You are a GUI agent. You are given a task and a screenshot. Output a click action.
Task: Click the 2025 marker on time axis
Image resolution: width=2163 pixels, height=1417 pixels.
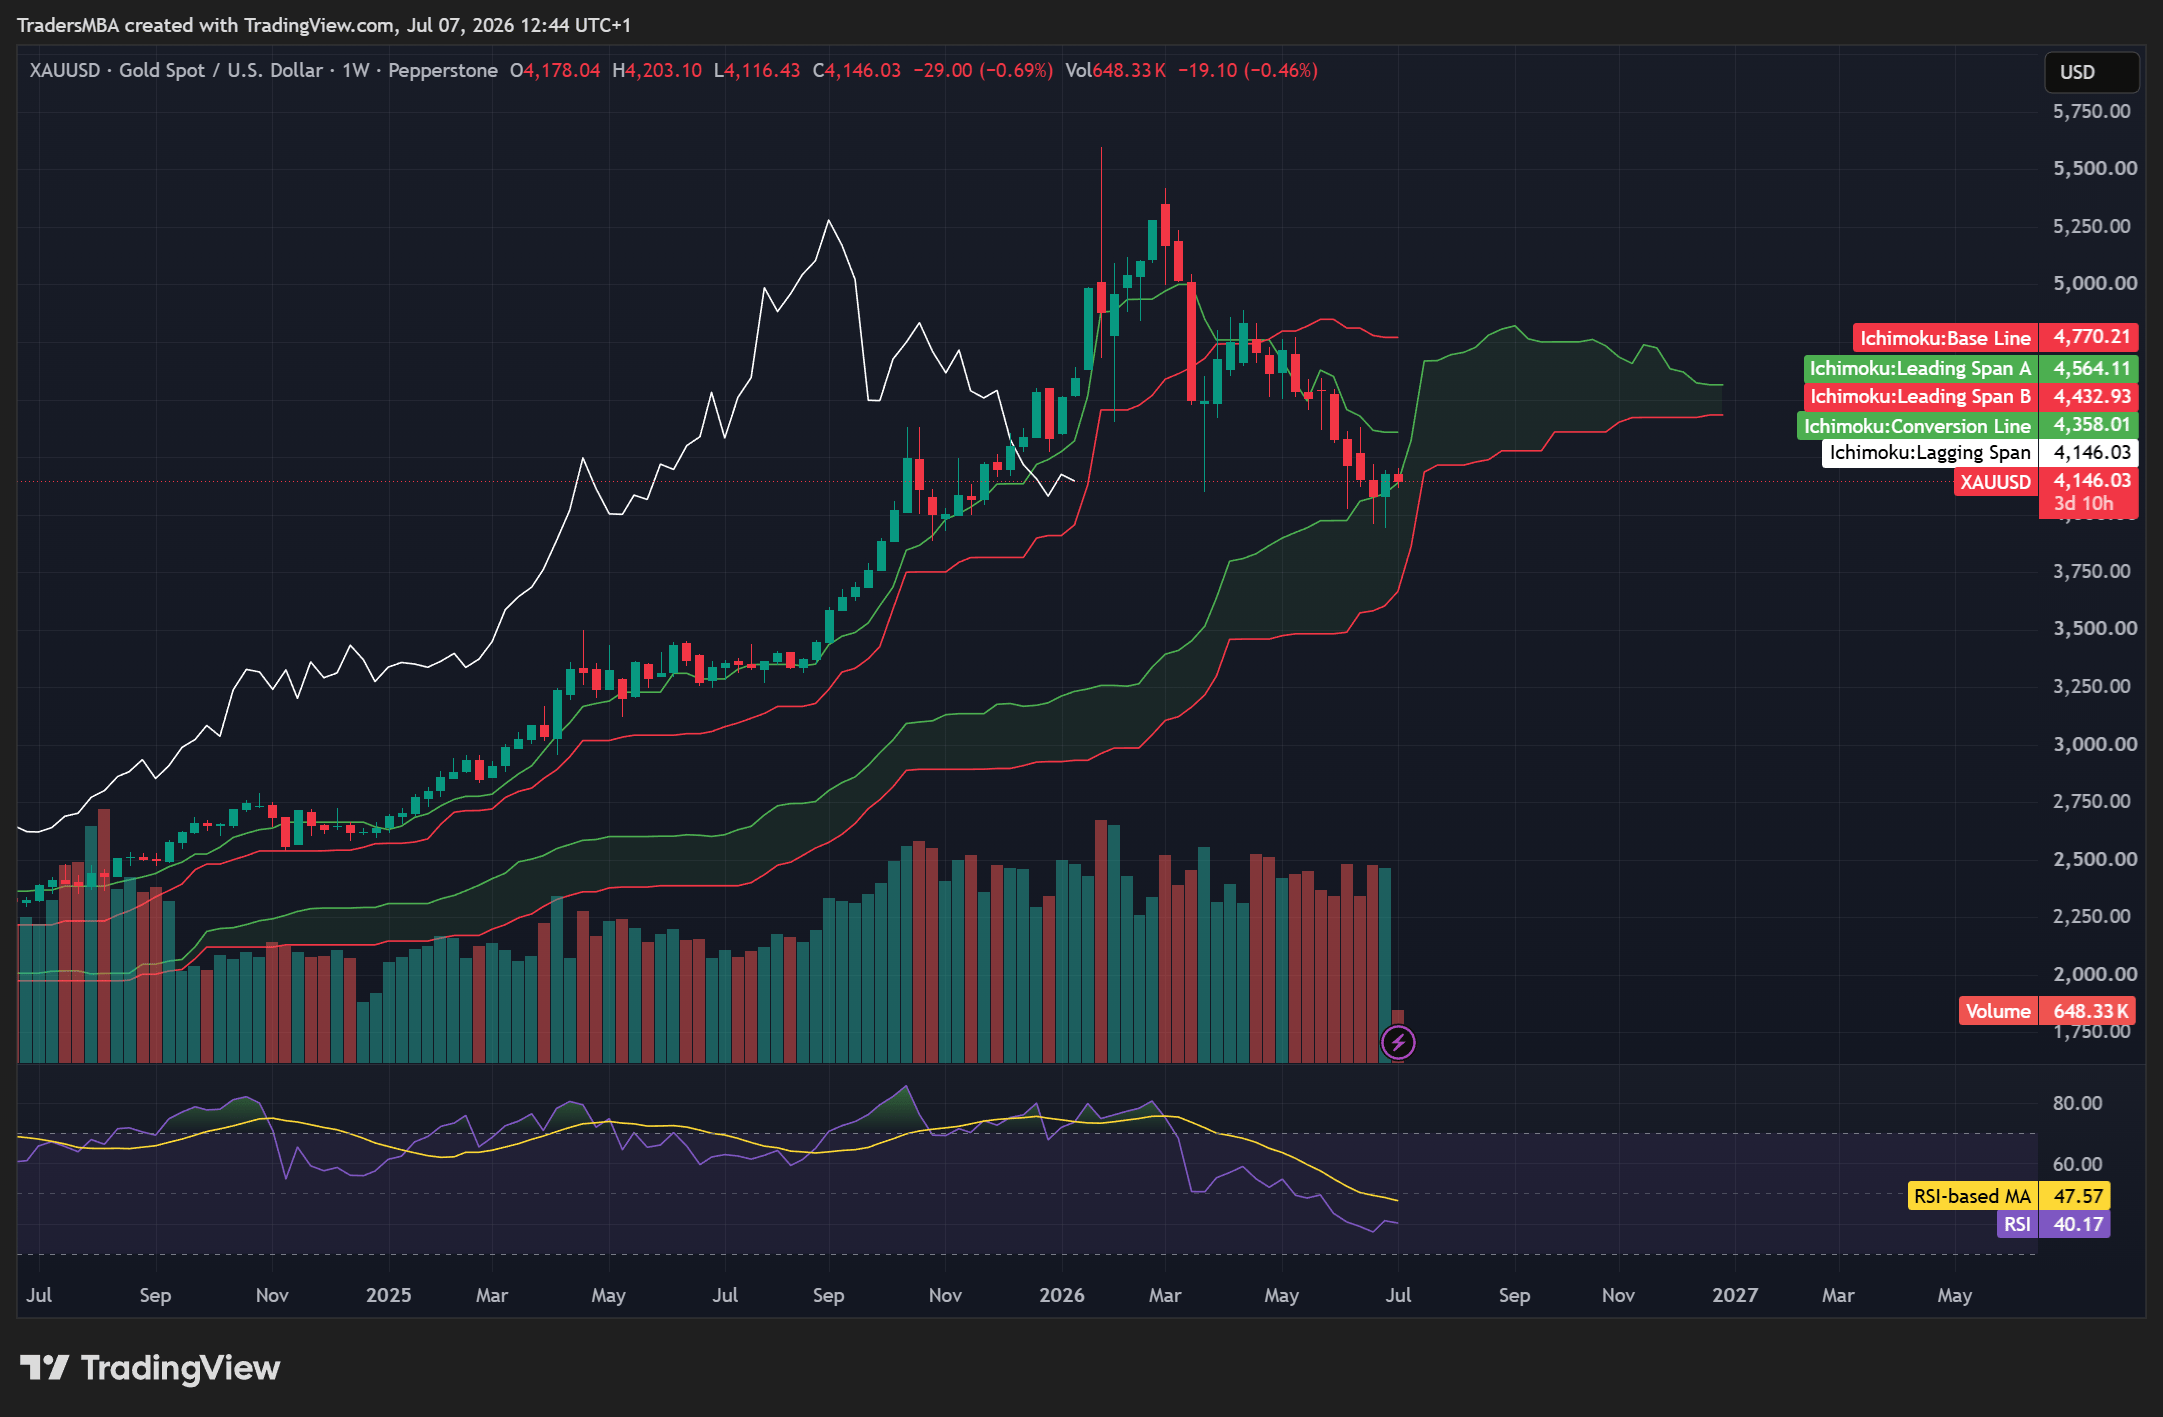pos(388,1295)
